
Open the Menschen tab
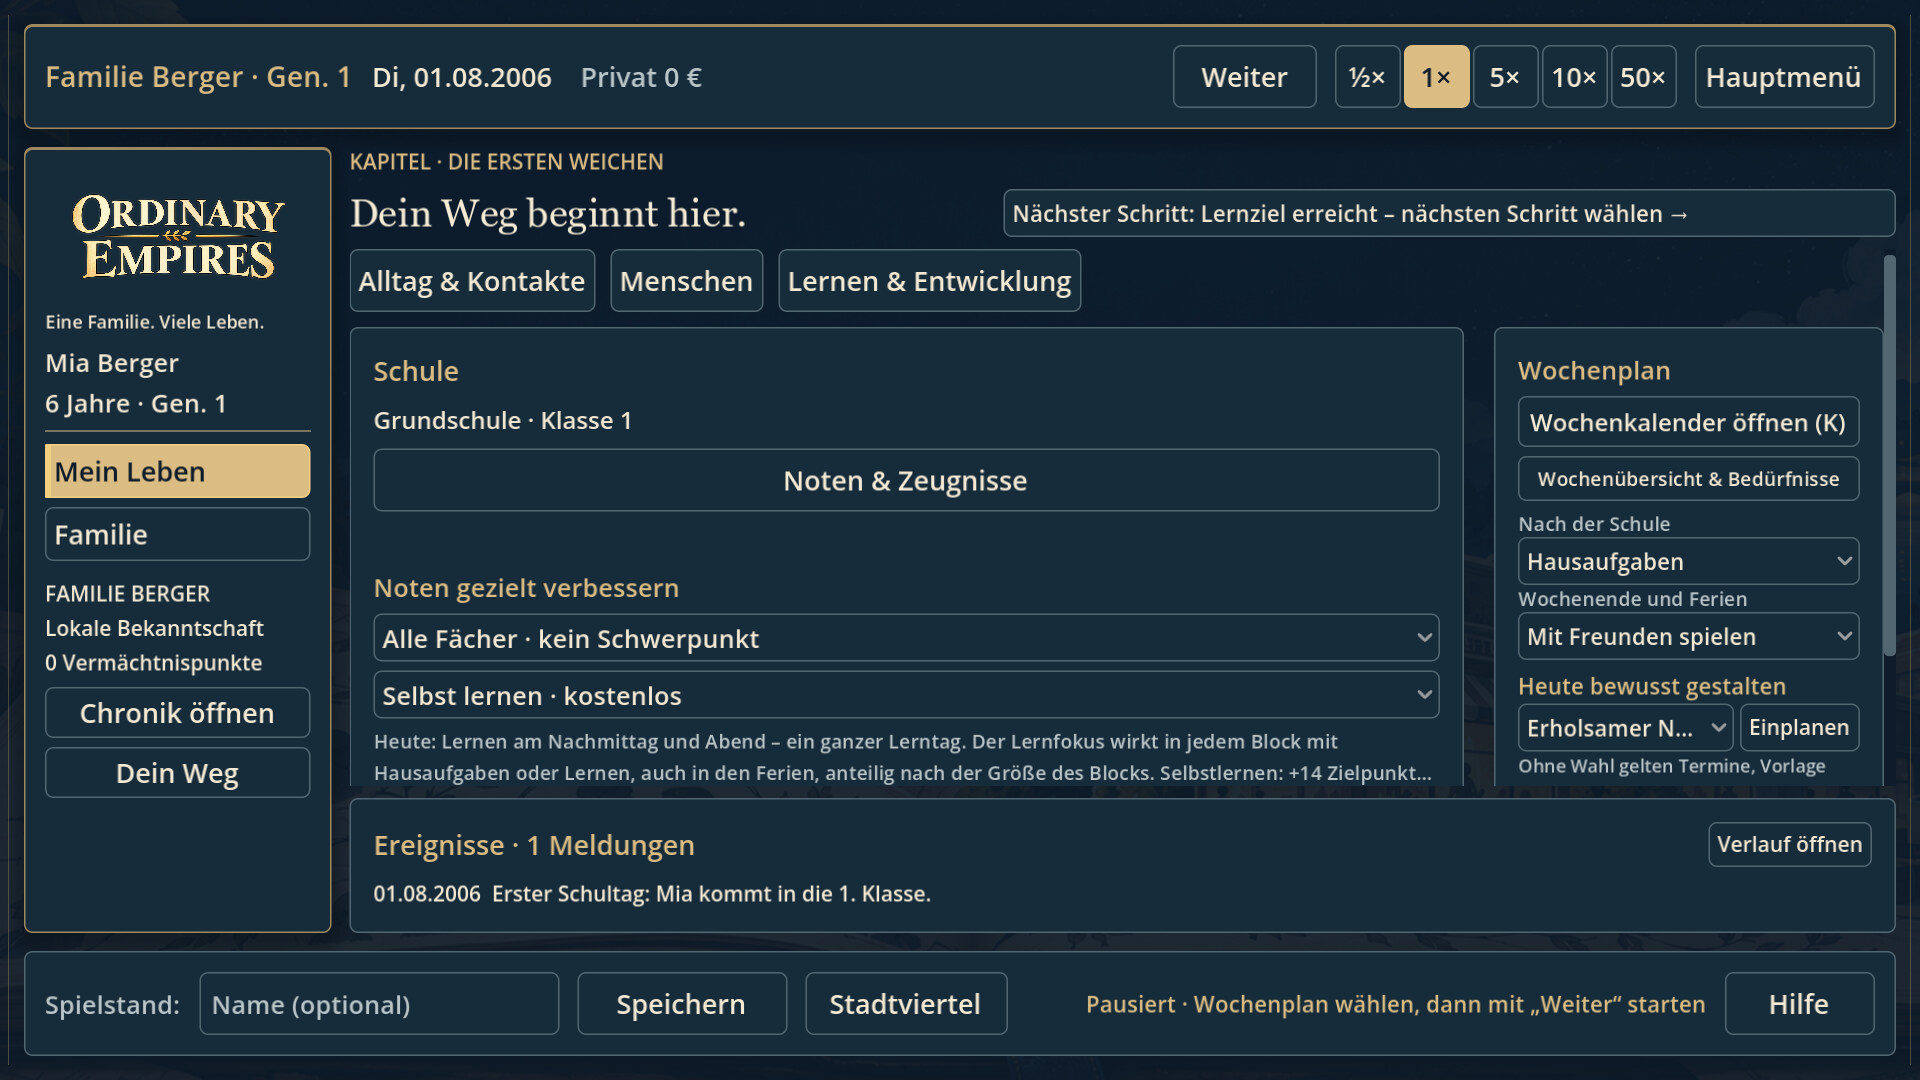pyautogui.click(x=686, y=281)
